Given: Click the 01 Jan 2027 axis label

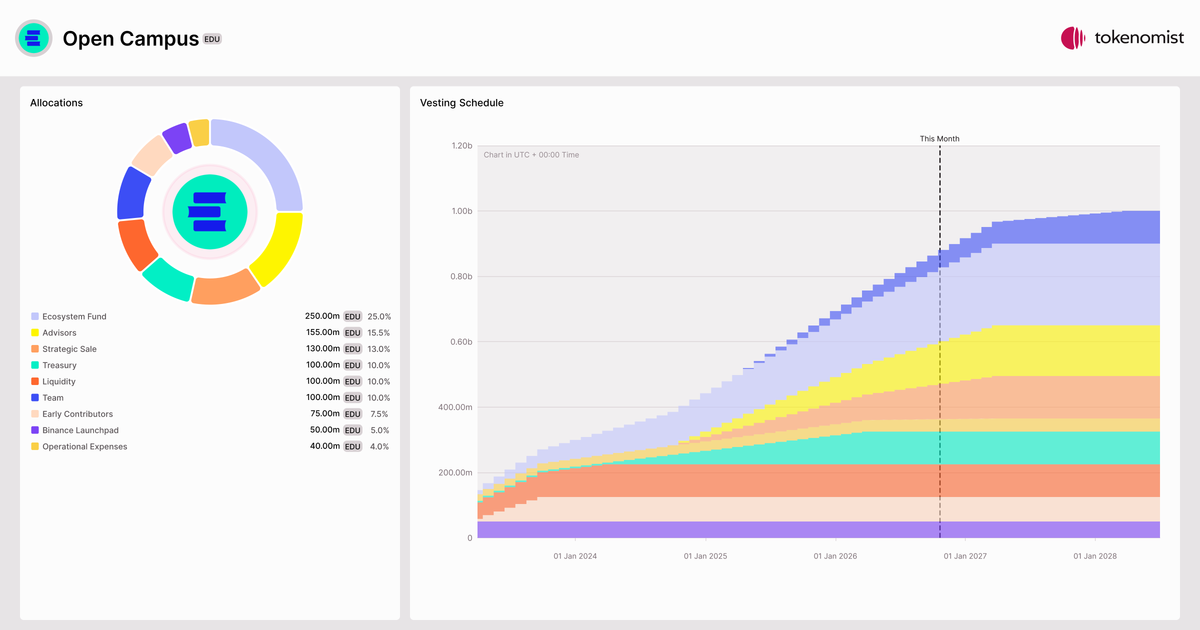Looking at the screenshot, I should click(x=965, y=555).
